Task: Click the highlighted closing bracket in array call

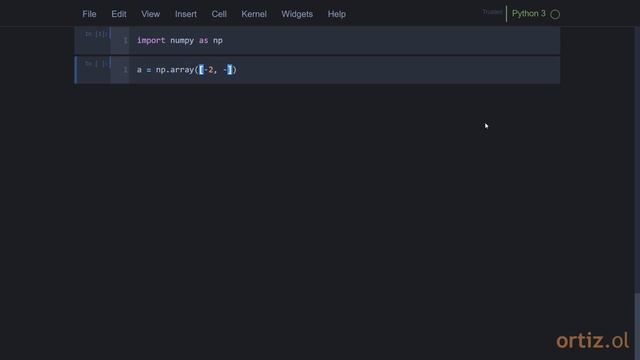Action: [229, 70]
